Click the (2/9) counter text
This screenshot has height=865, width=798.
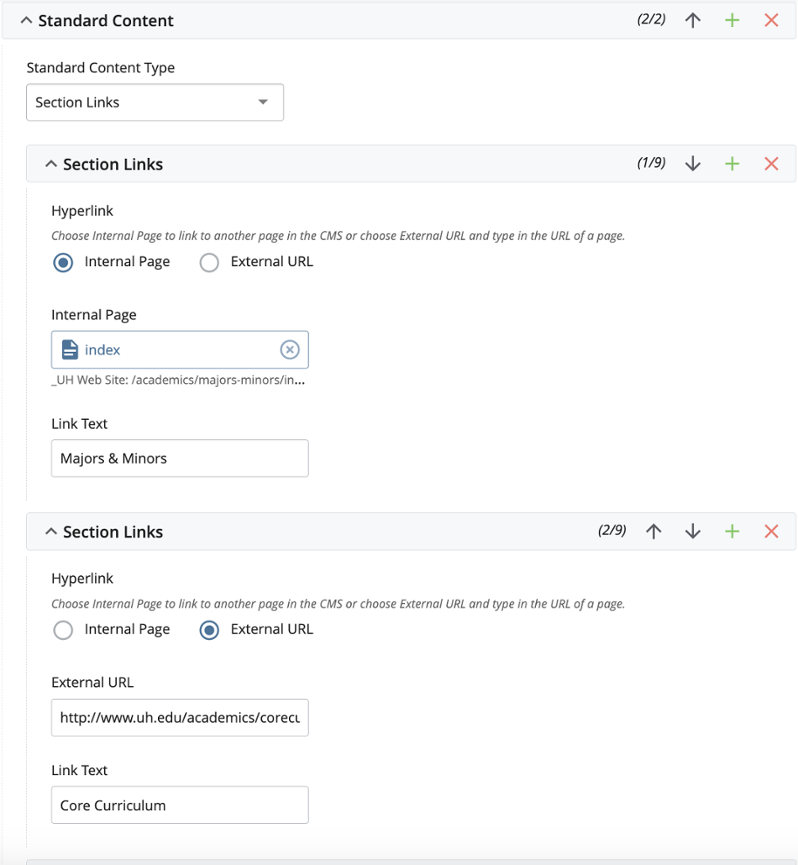click(612, 530)
